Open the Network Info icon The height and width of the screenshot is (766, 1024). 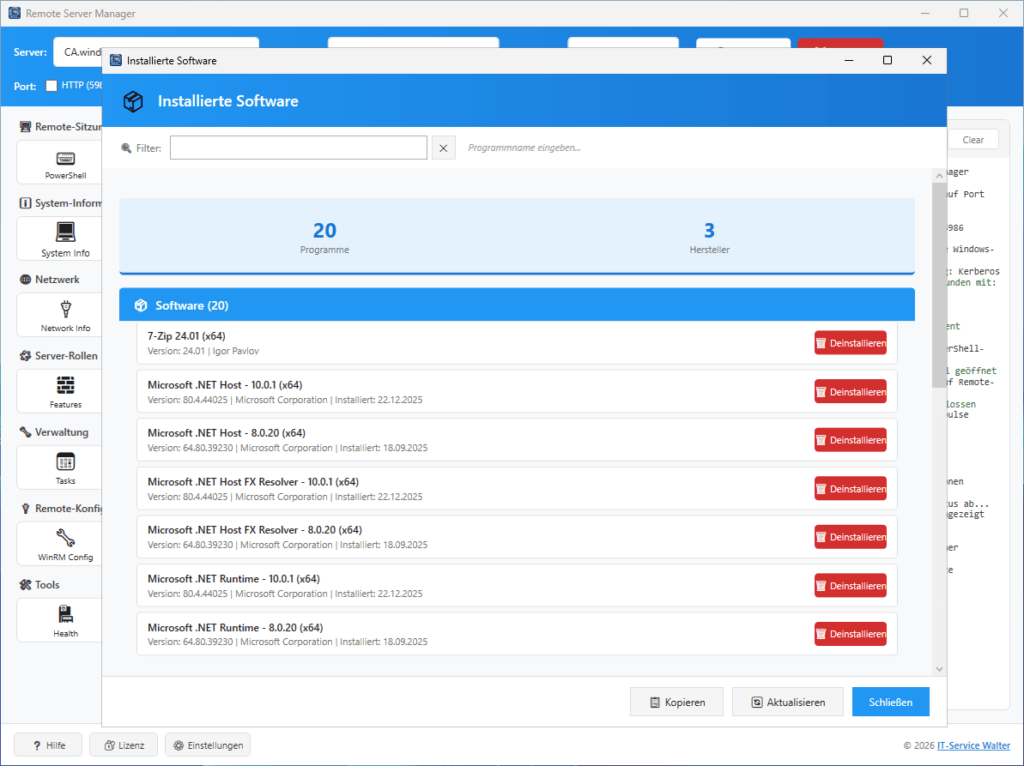point(66,309)
